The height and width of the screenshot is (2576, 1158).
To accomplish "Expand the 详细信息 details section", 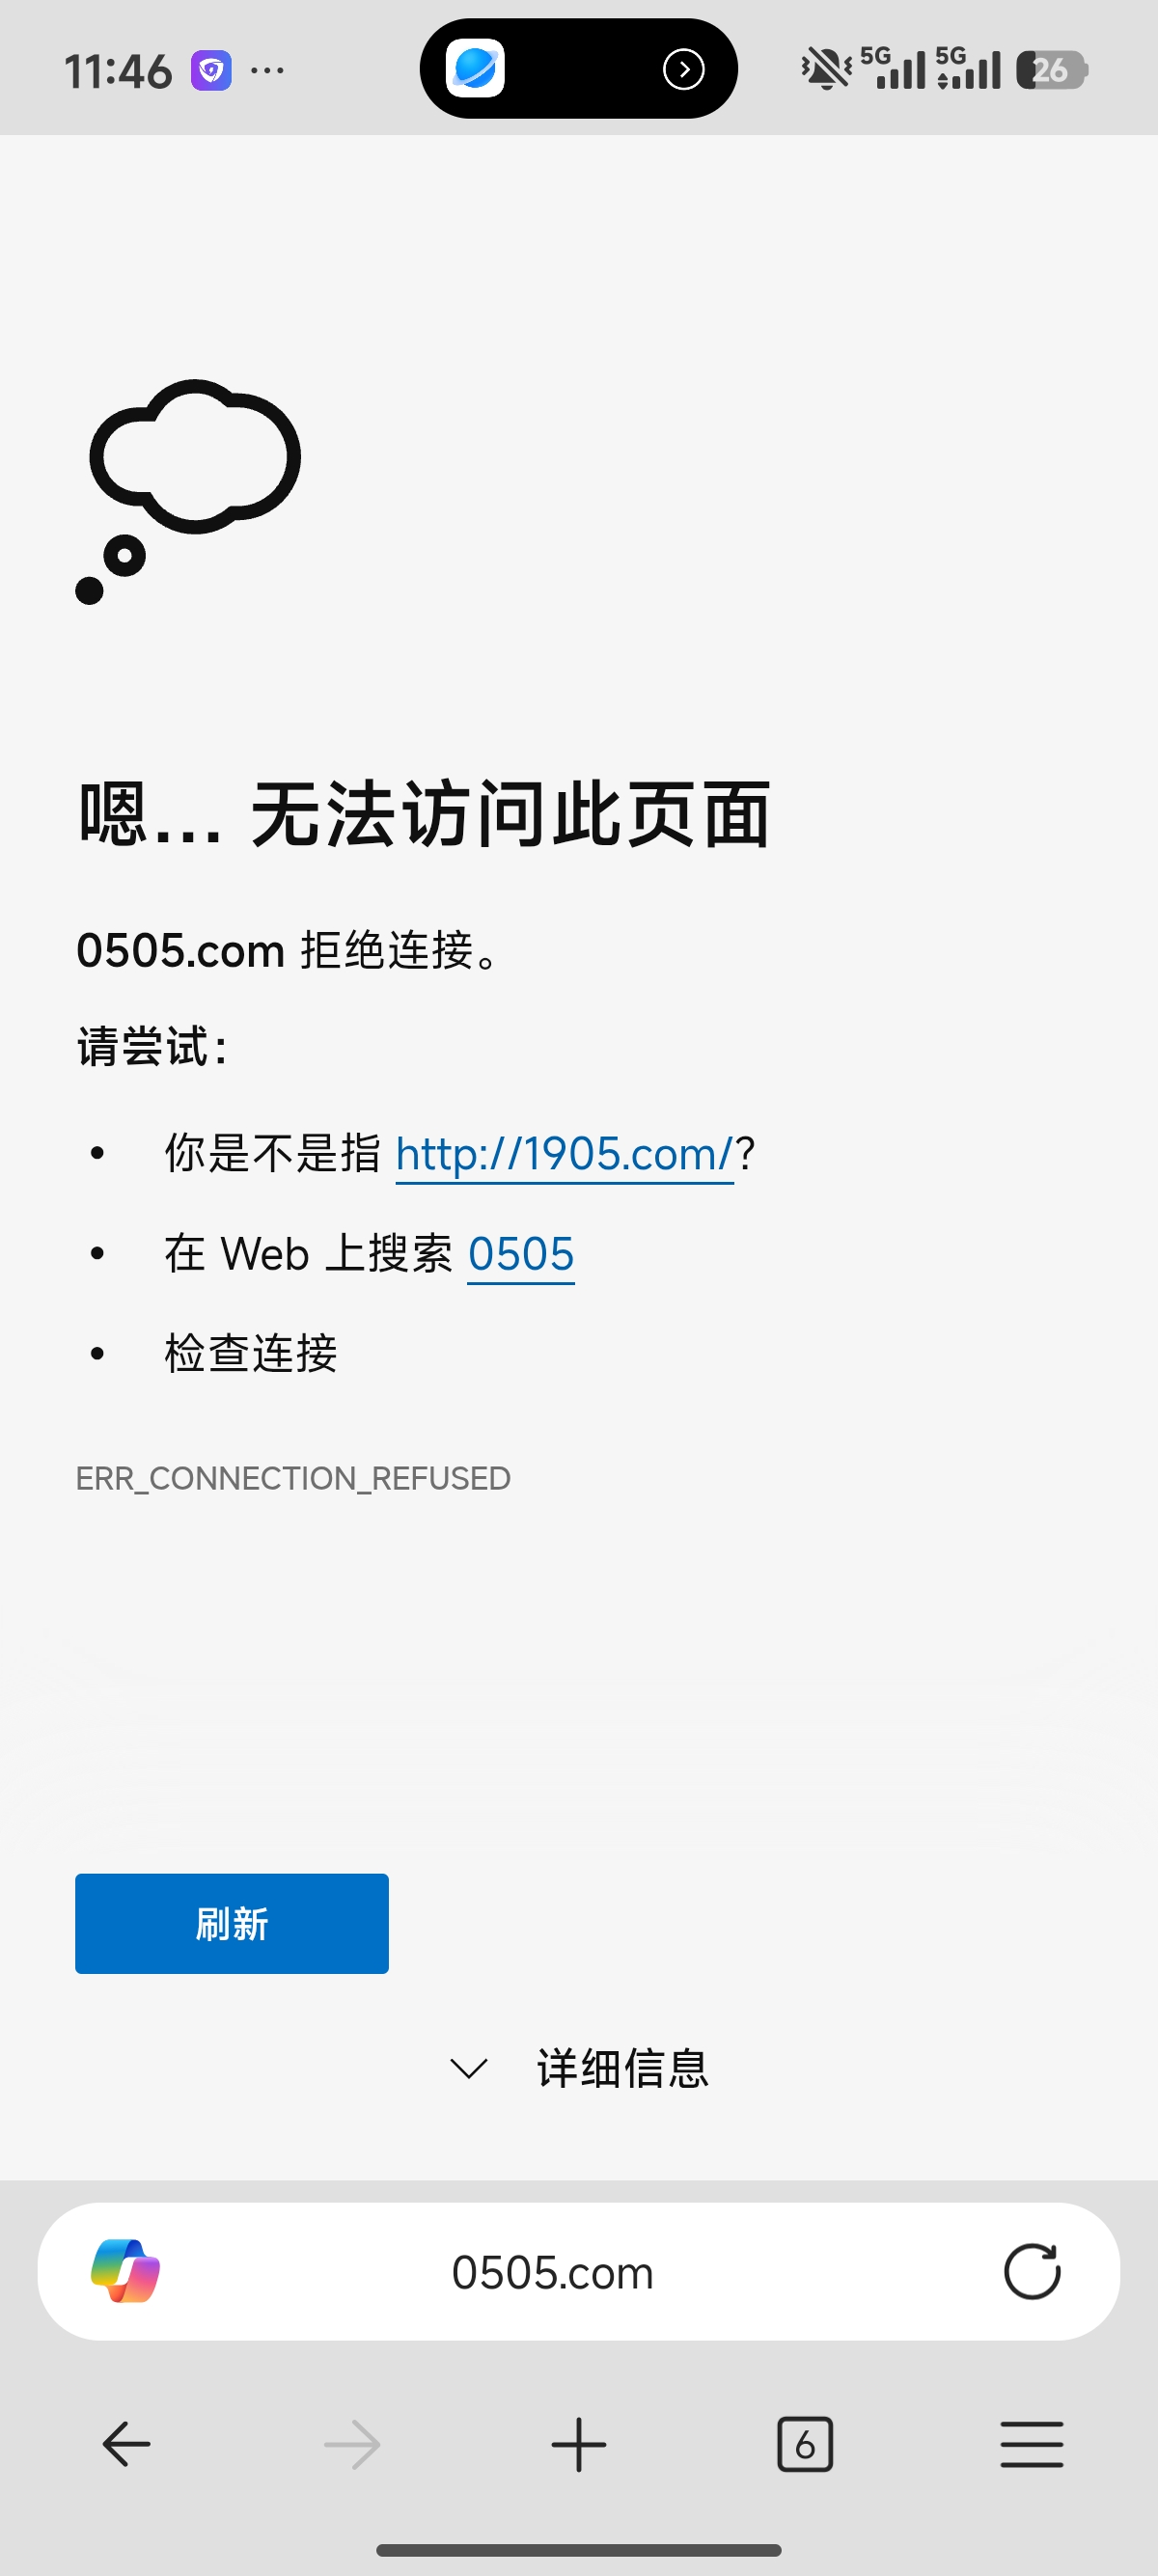I will [x=580, y=2067].
